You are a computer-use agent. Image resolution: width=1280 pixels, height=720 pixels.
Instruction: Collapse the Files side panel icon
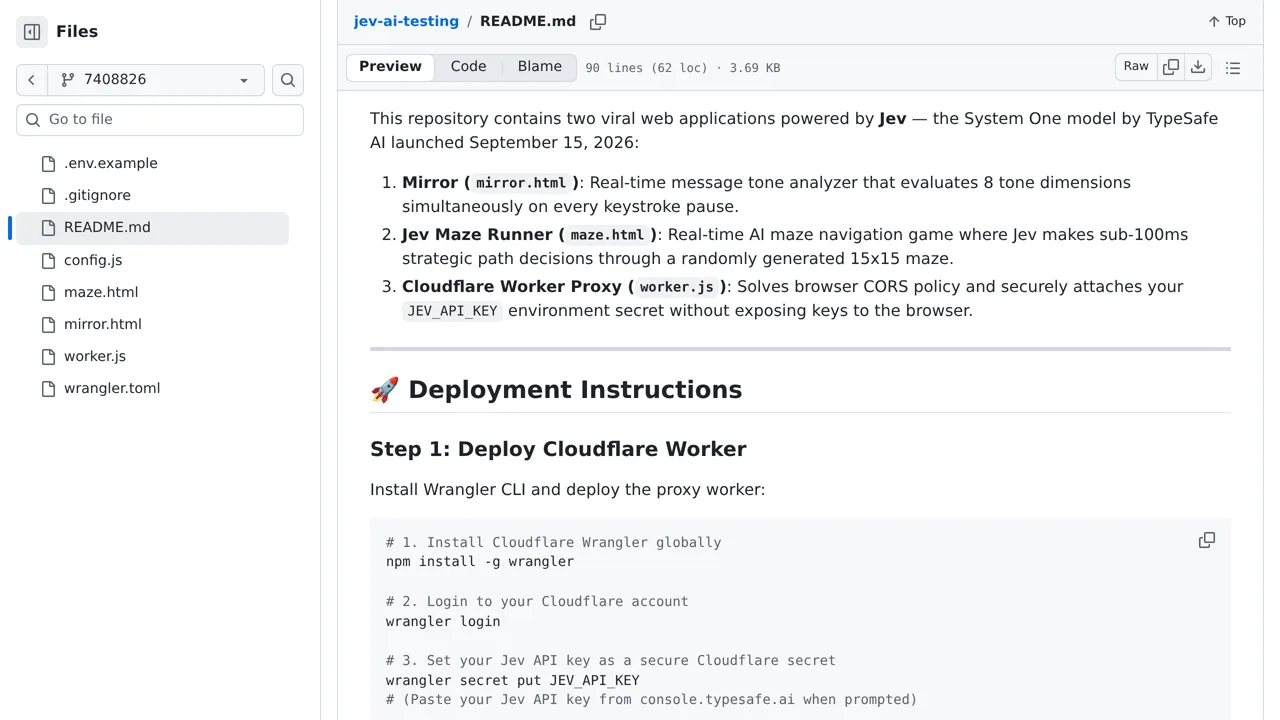click(32, 32)
